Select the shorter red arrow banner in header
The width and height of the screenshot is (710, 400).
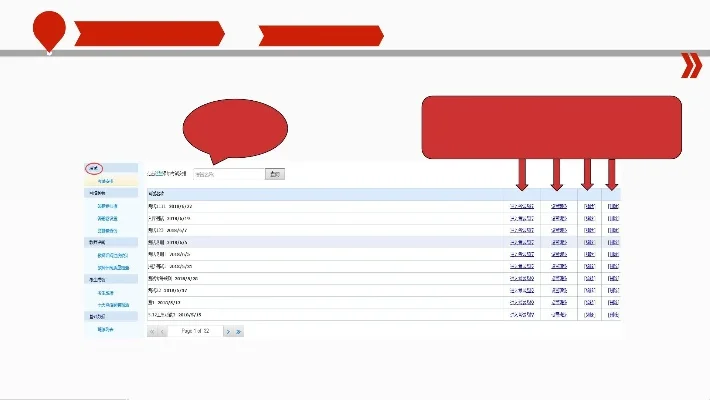pyautogui.click(x=320, y=35)
